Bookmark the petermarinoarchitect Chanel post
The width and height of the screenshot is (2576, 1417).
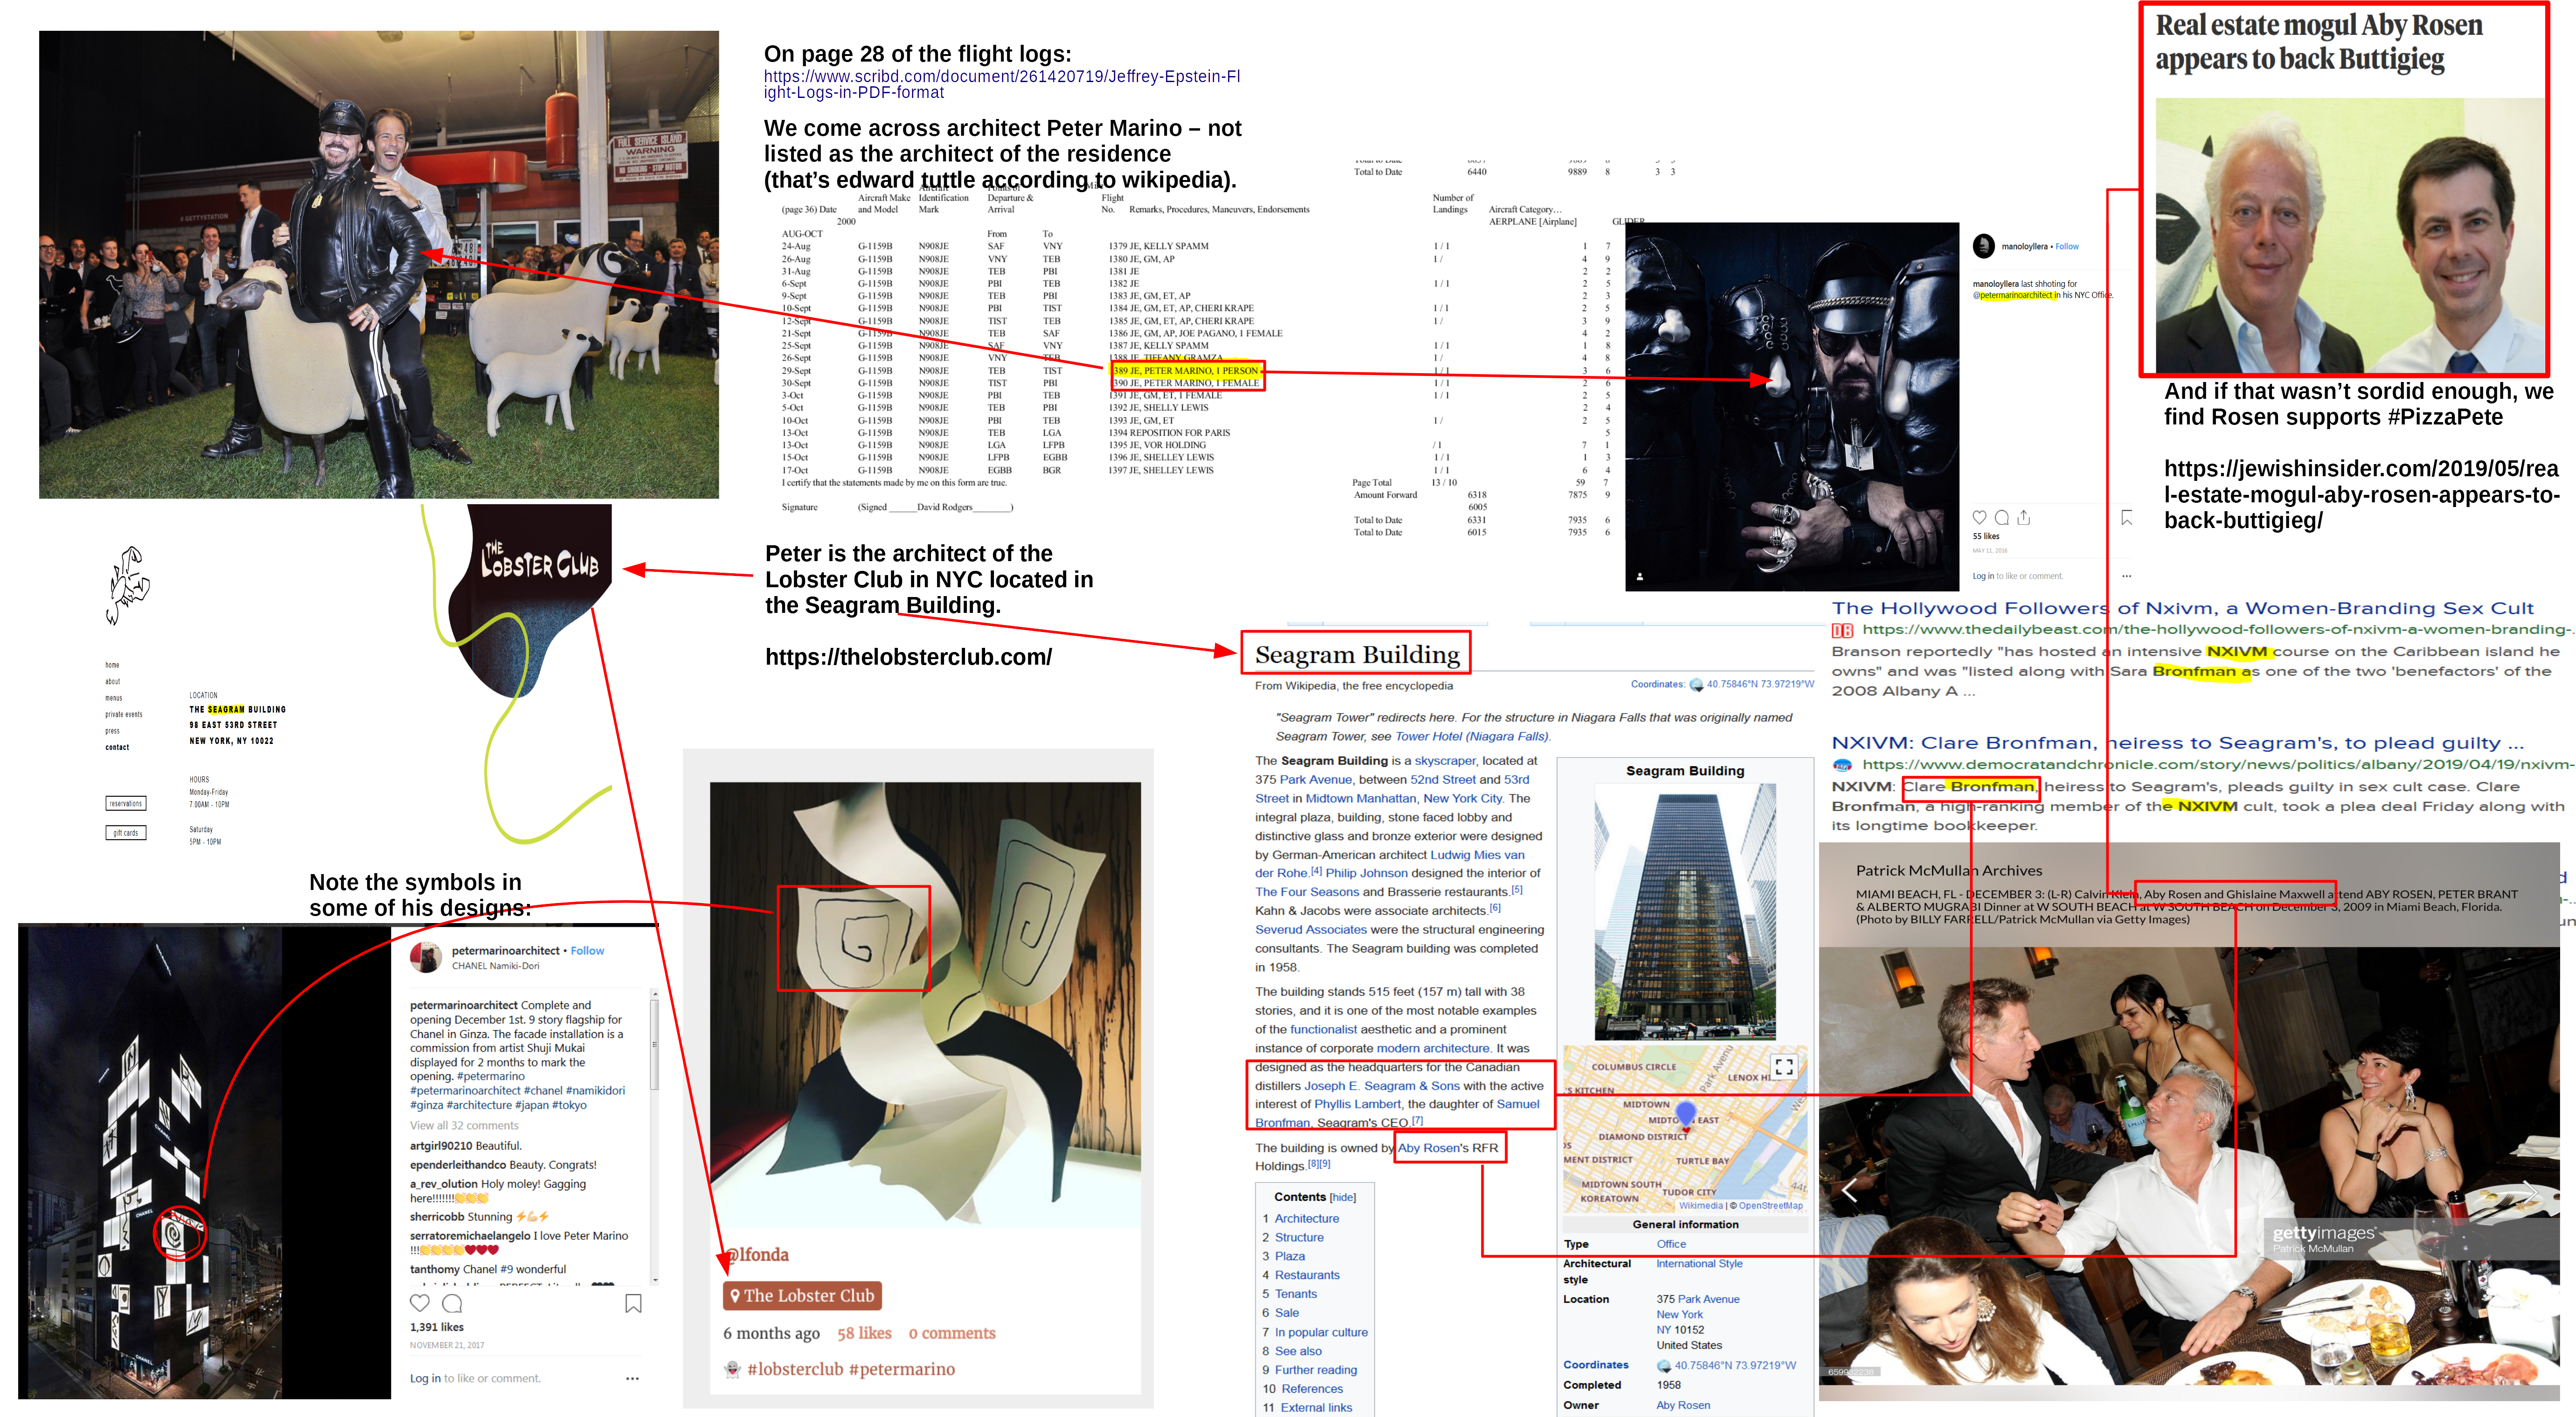pyautogui.click(x=633, y=1303)
